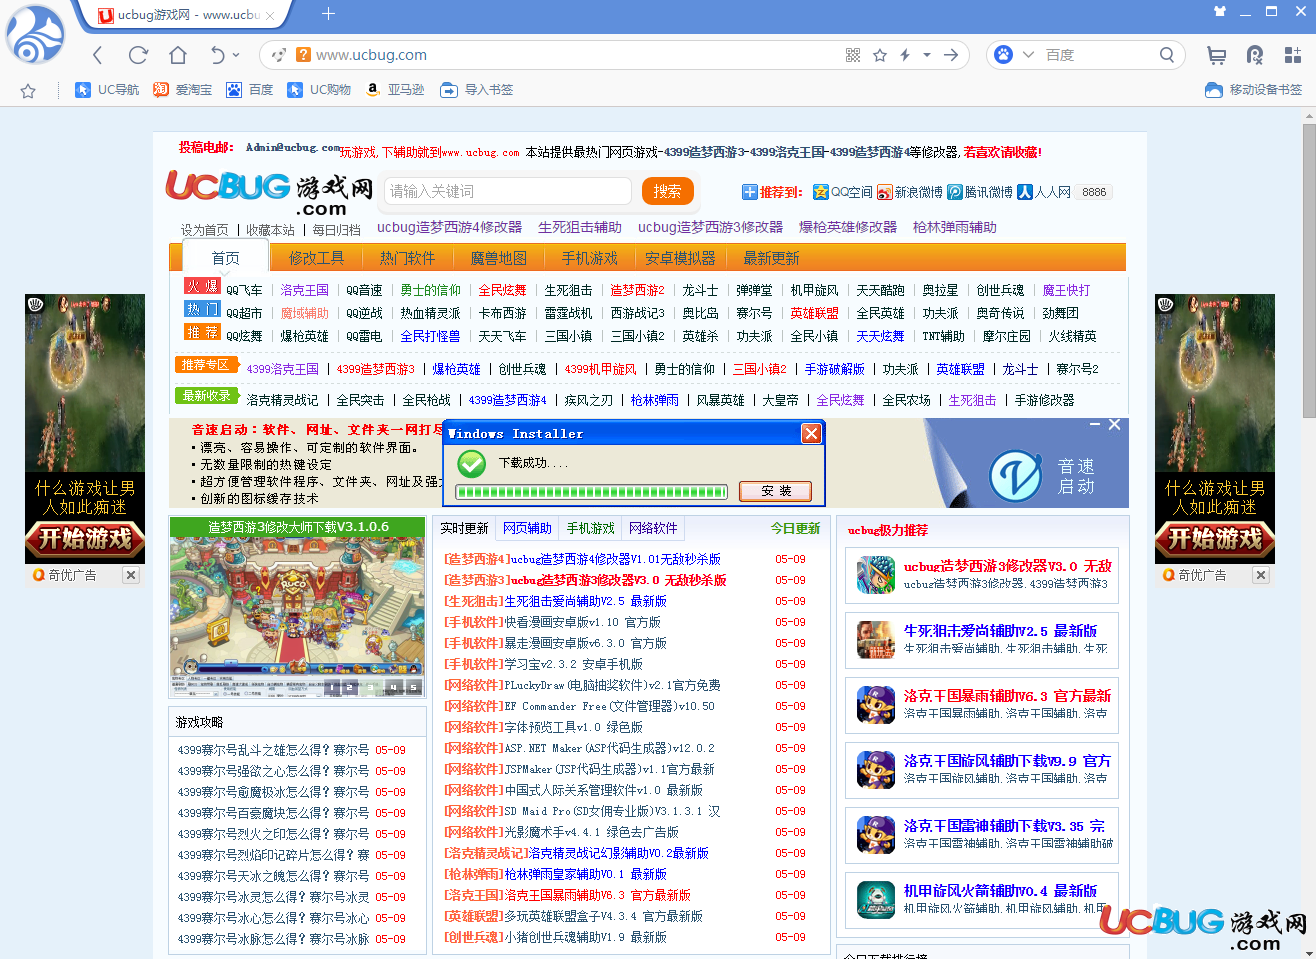Close the left 奇优广告 ad
1316x959 pixels.
(x=130, y=575)
